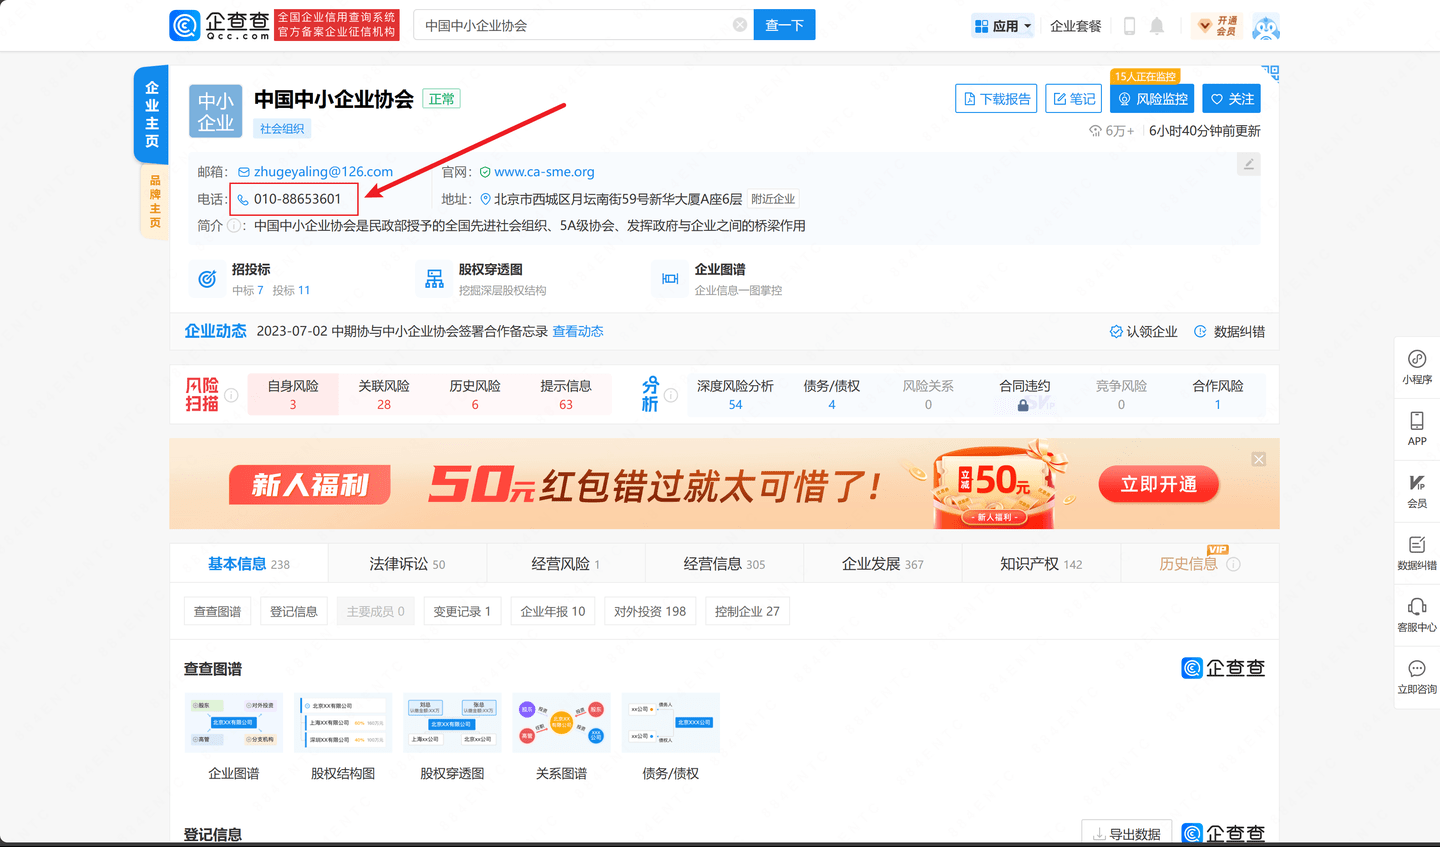This screenshot has width=1440, height=847.
Task: Click 开通会员 in the header
Action: tap(1217, 26)
